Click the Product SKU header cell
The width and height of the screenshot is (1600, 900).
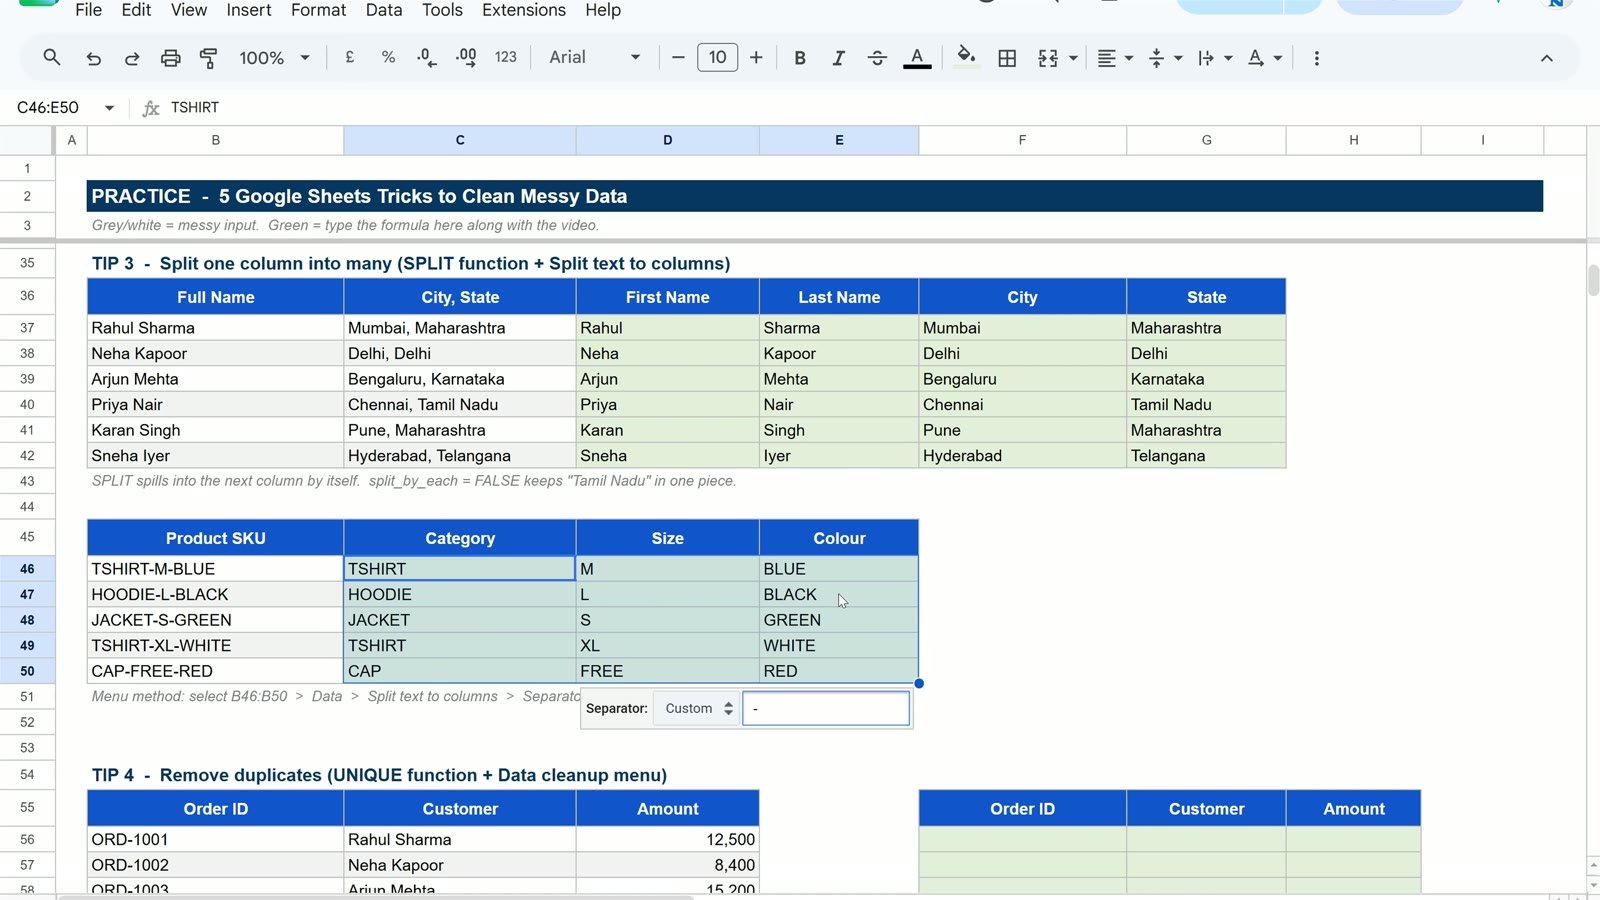pos(215,538)
